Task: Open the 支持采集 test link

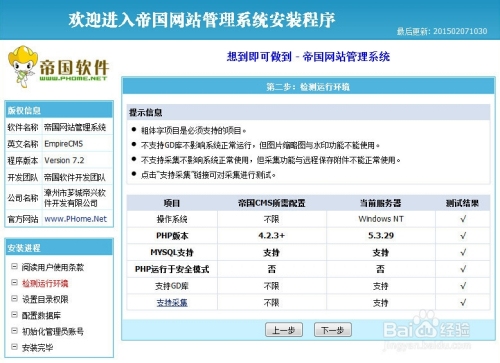Action: (x=172, y=303)
